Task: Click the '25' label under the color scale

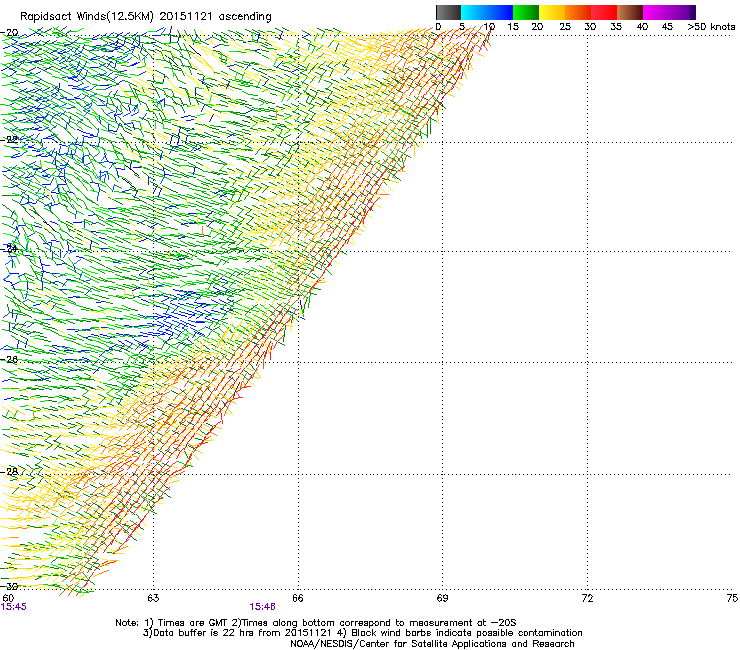Action: pos(565,27)
